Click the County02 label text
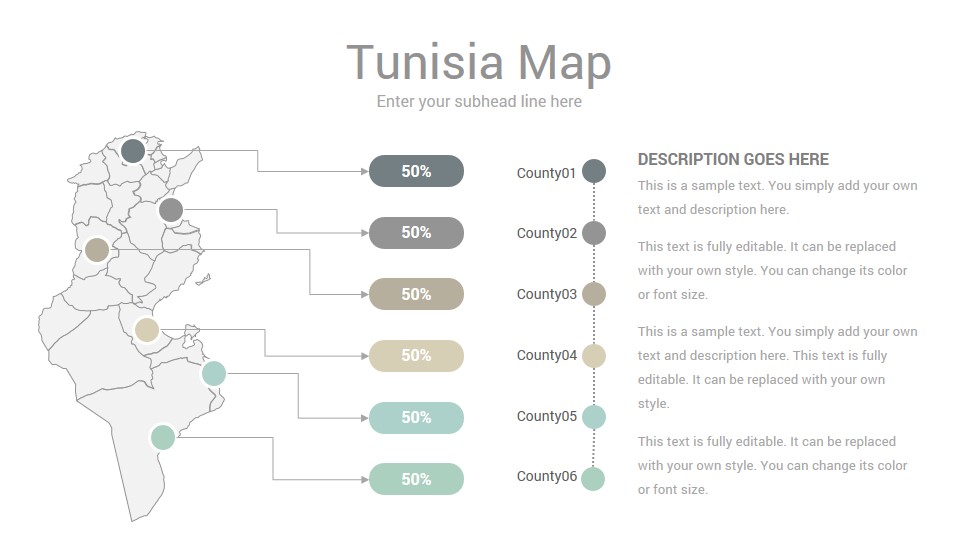The image size is (960, 540). pyautogui.click(x=547, y=233)
